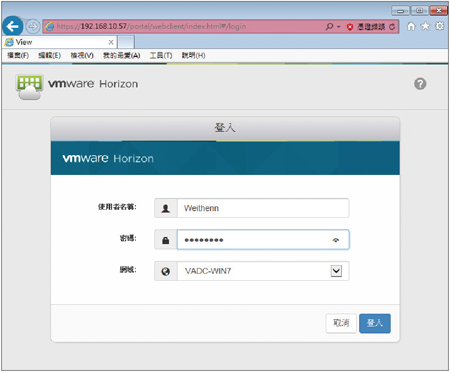Click the browser Forward arrow button
The height and width of the screenshot is (372, 450).
coord(33,26)
